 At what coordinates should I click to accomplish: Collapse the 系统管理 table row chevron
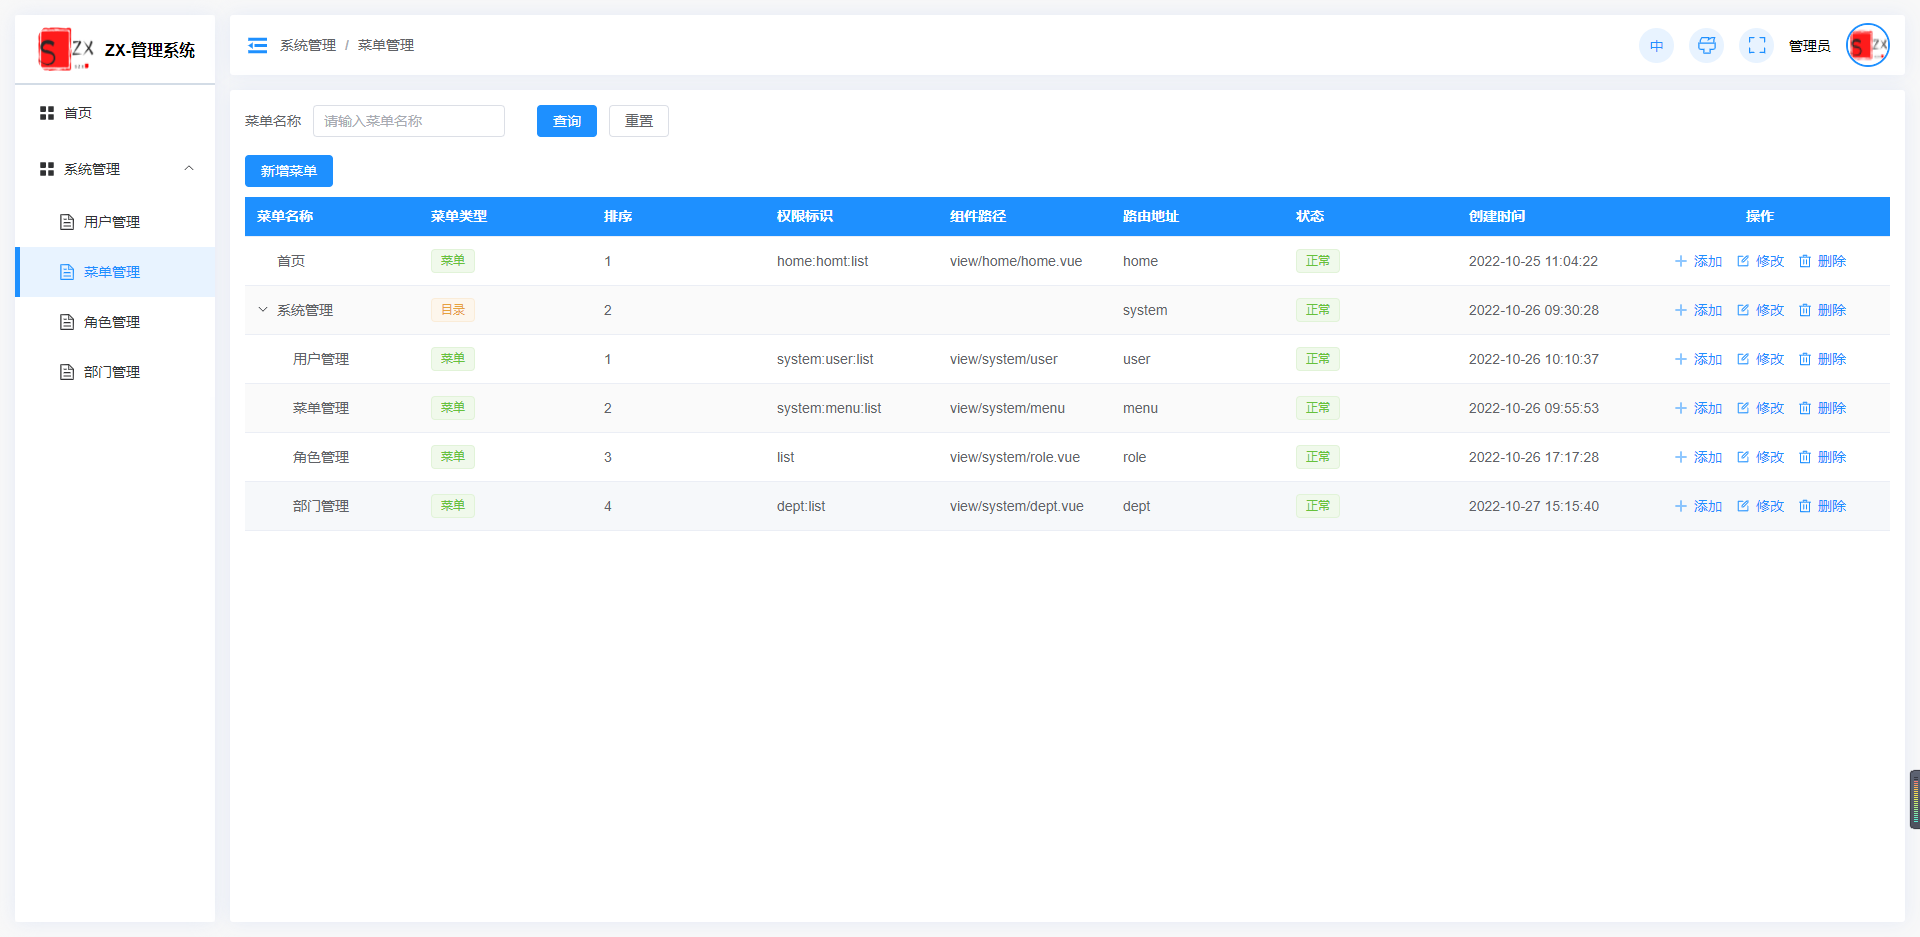coord(263,310)
